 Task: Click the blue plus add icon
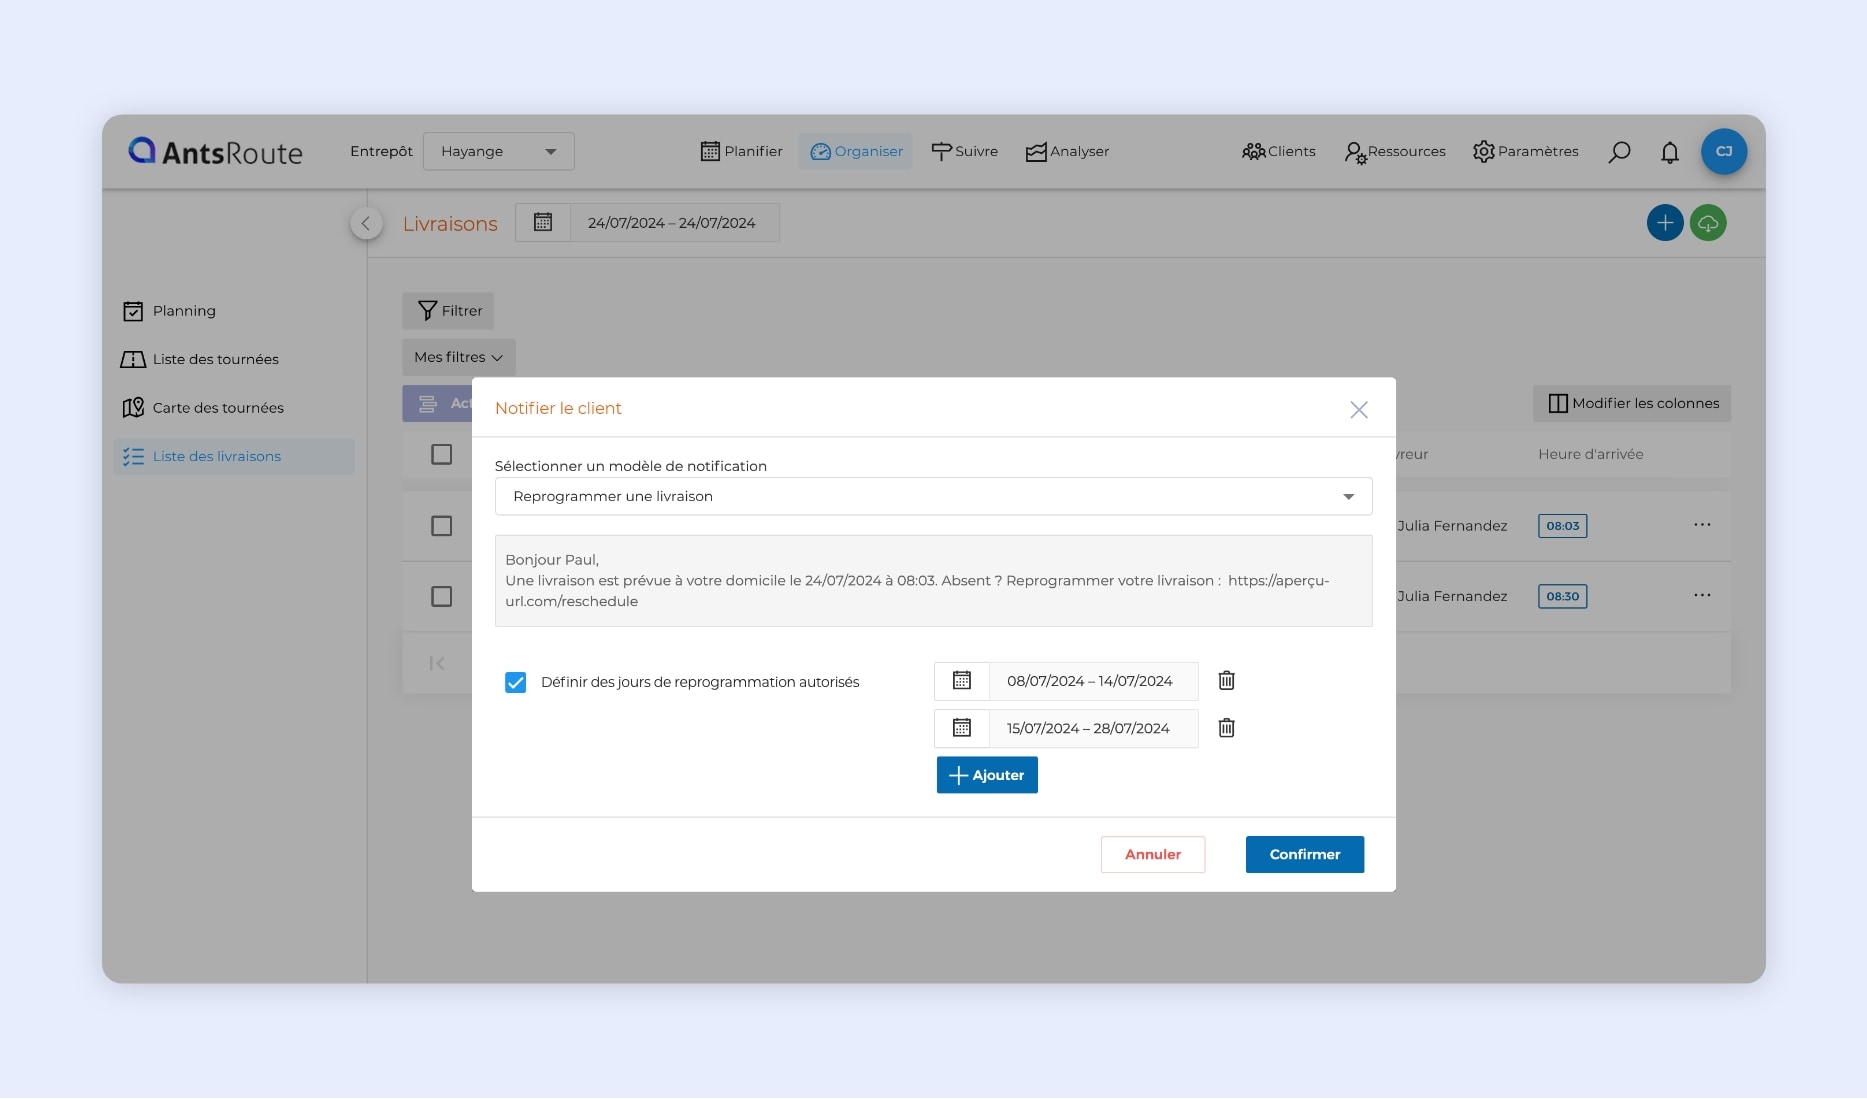point(1664,223)
